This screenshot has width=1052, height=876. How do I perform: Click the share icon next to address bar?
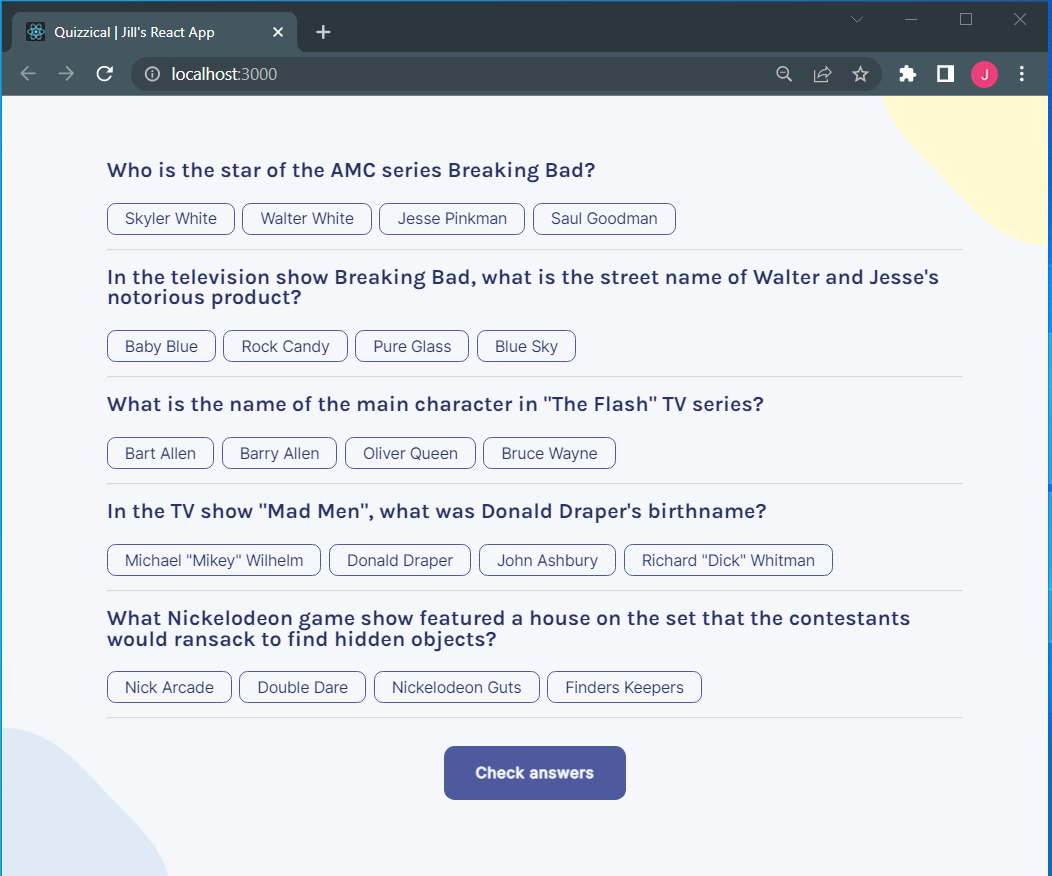pyautogui.click(x=822, y=73)
